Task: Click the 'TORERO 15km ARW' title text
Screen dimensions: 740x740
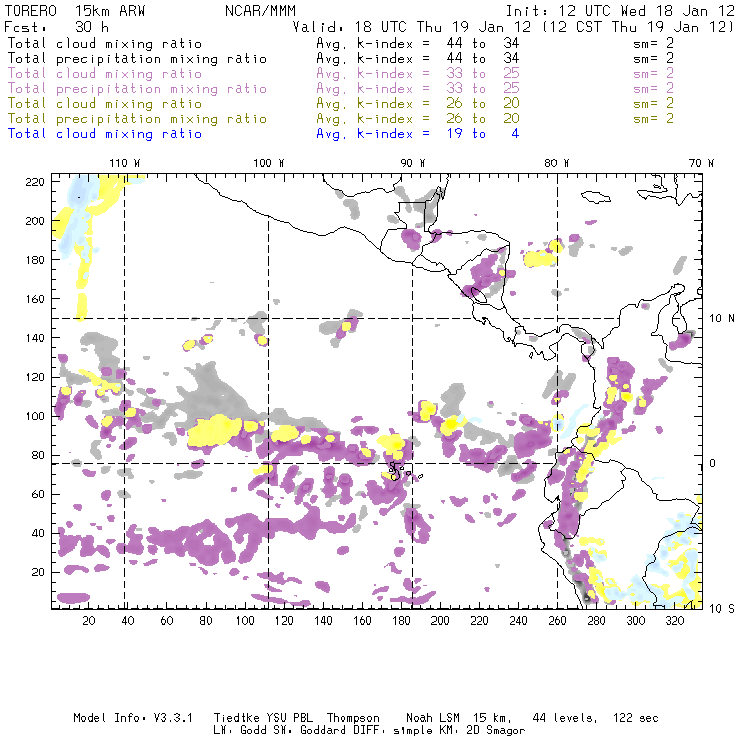Action: (x=75, y=11)
